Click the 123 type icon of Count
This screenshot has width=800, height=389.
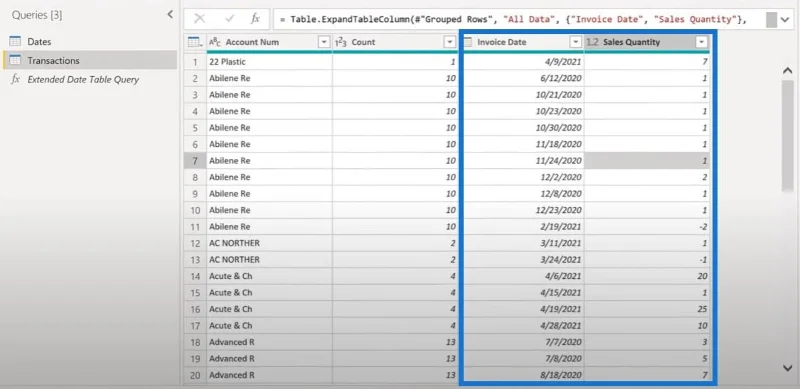341,42
